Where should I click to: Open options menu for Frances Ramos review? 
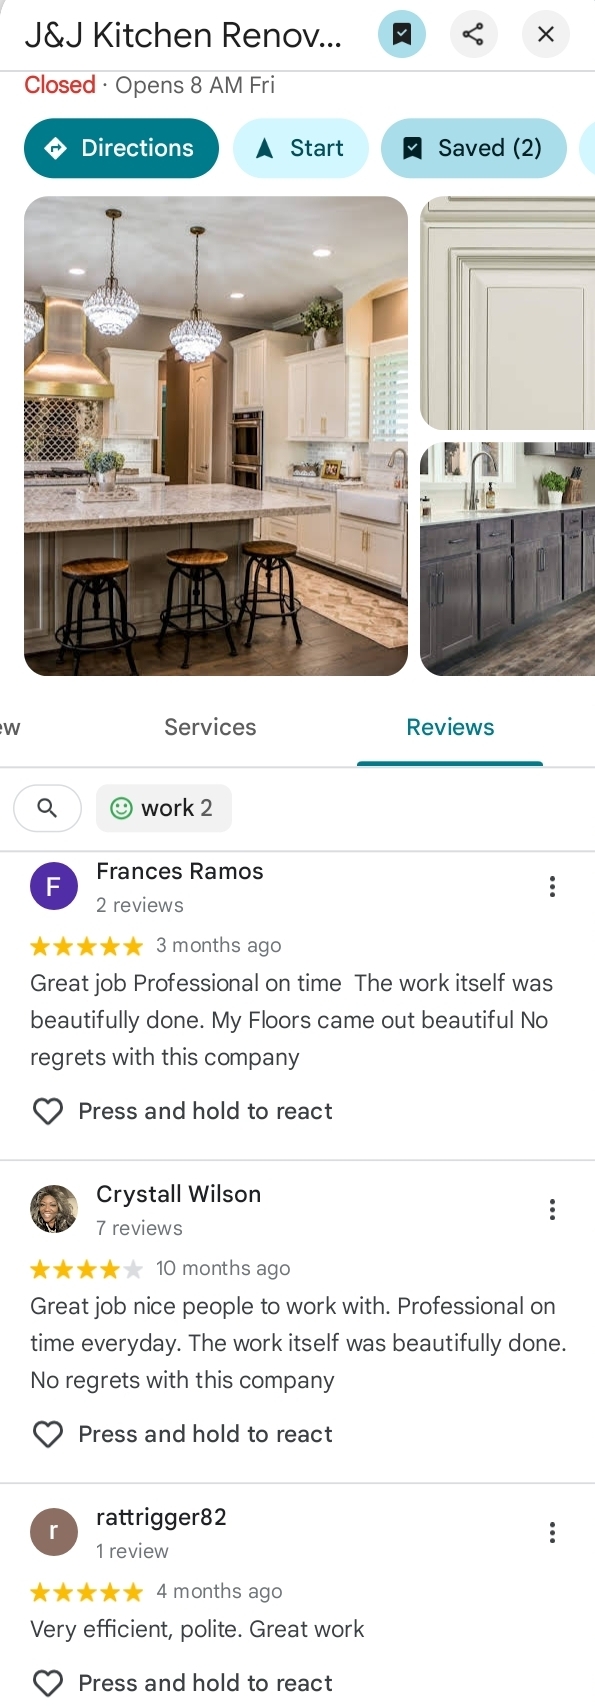(552, 887)
